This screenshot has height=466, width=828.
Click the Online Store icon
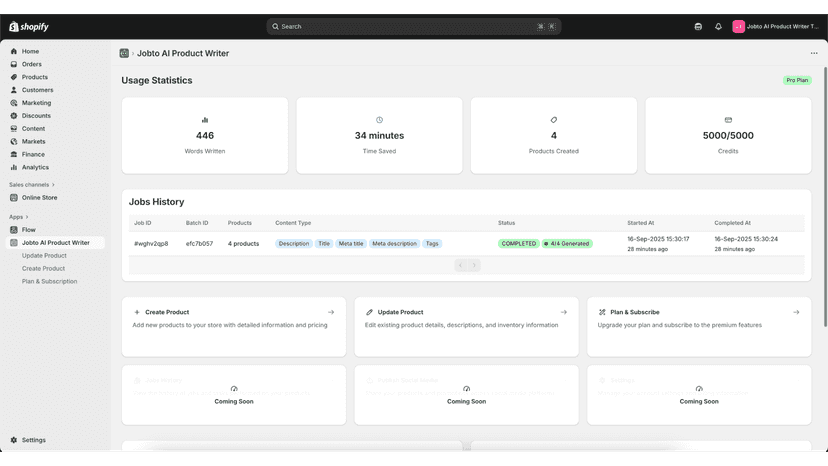coord(14,198)
